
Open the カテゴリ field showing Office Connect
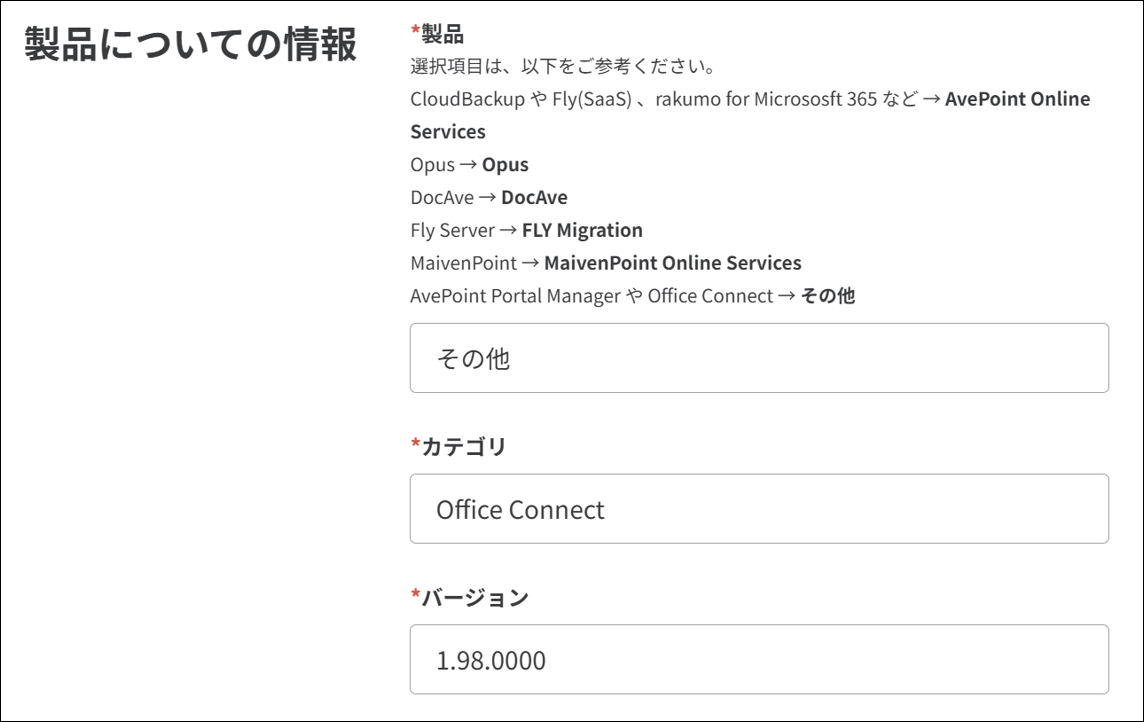point(759,509)
